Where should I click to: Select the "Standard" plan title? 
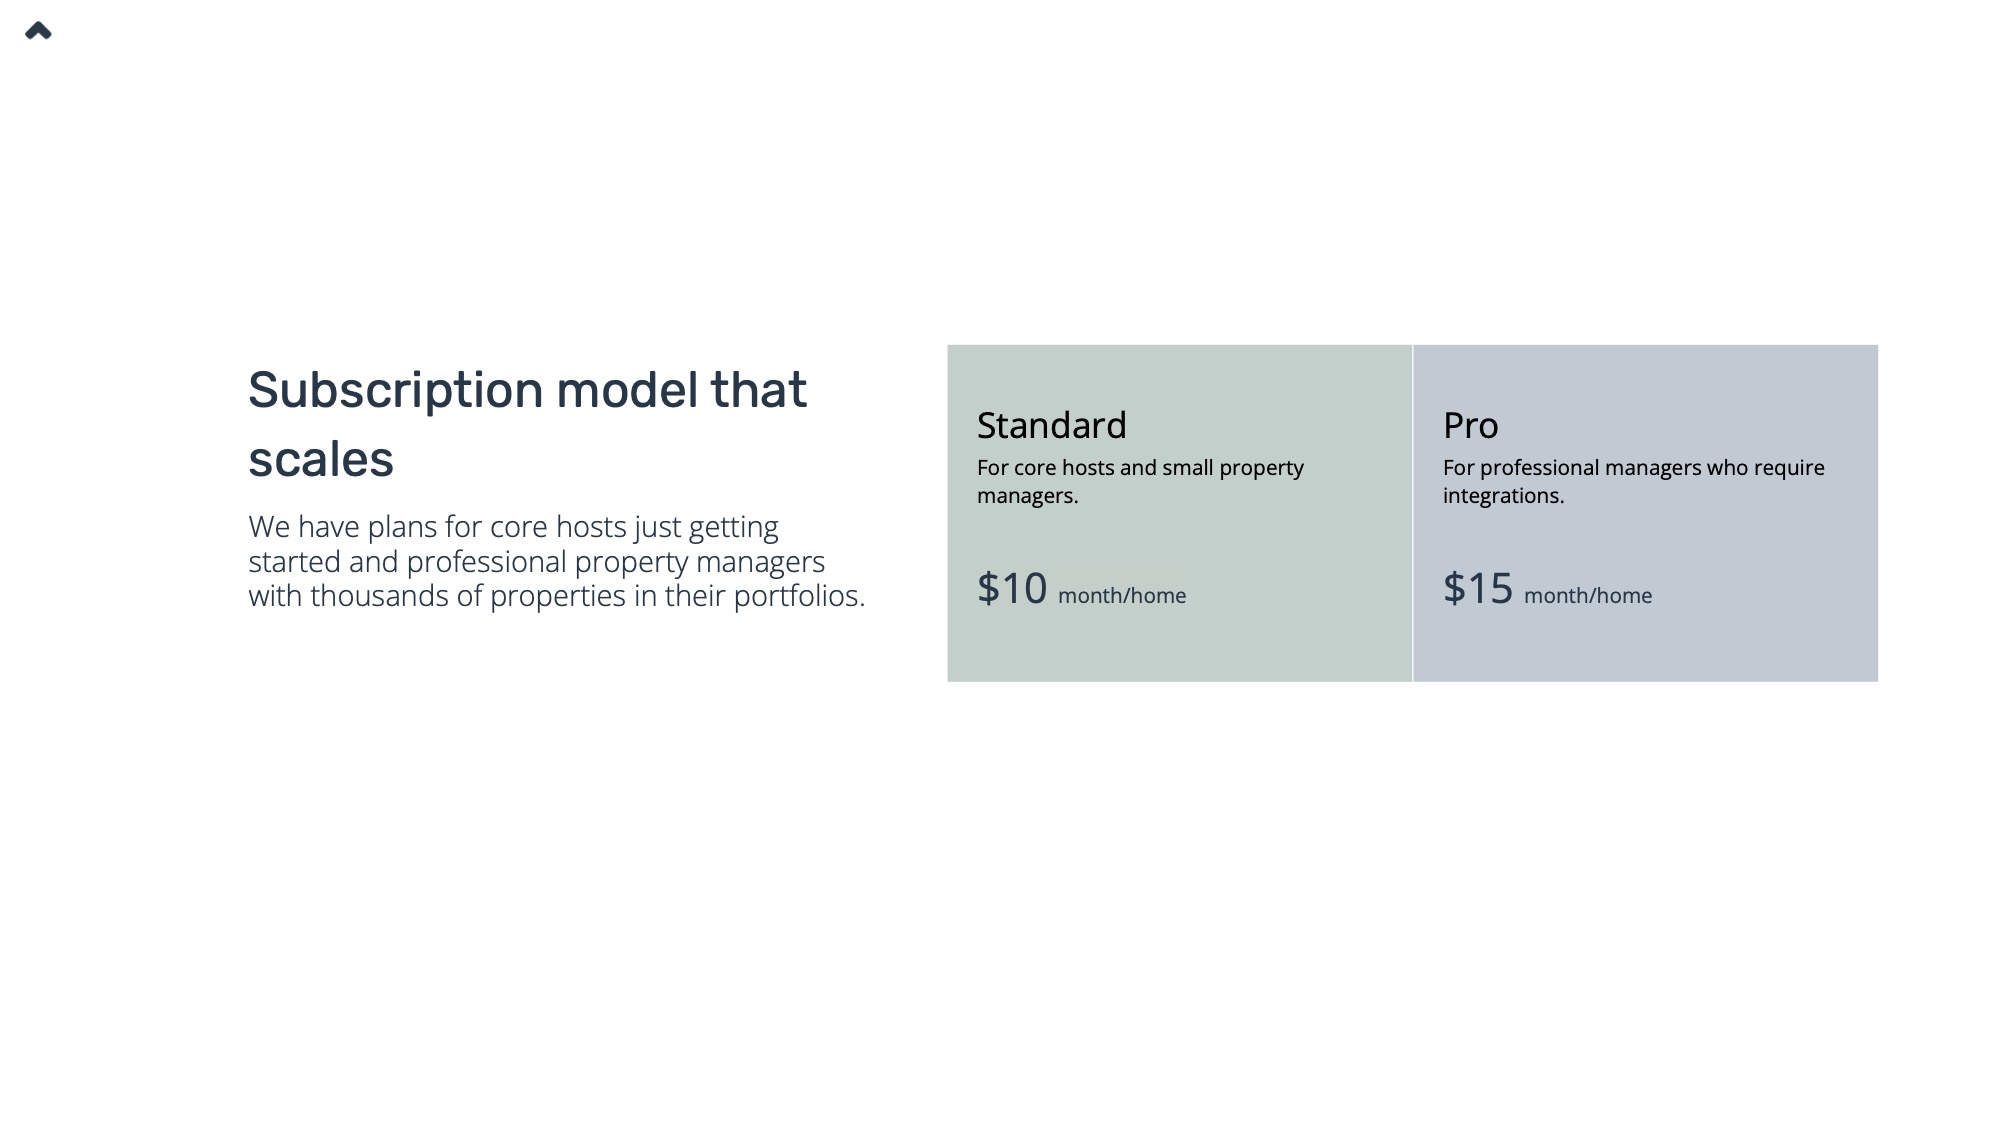pos(1051,426)
